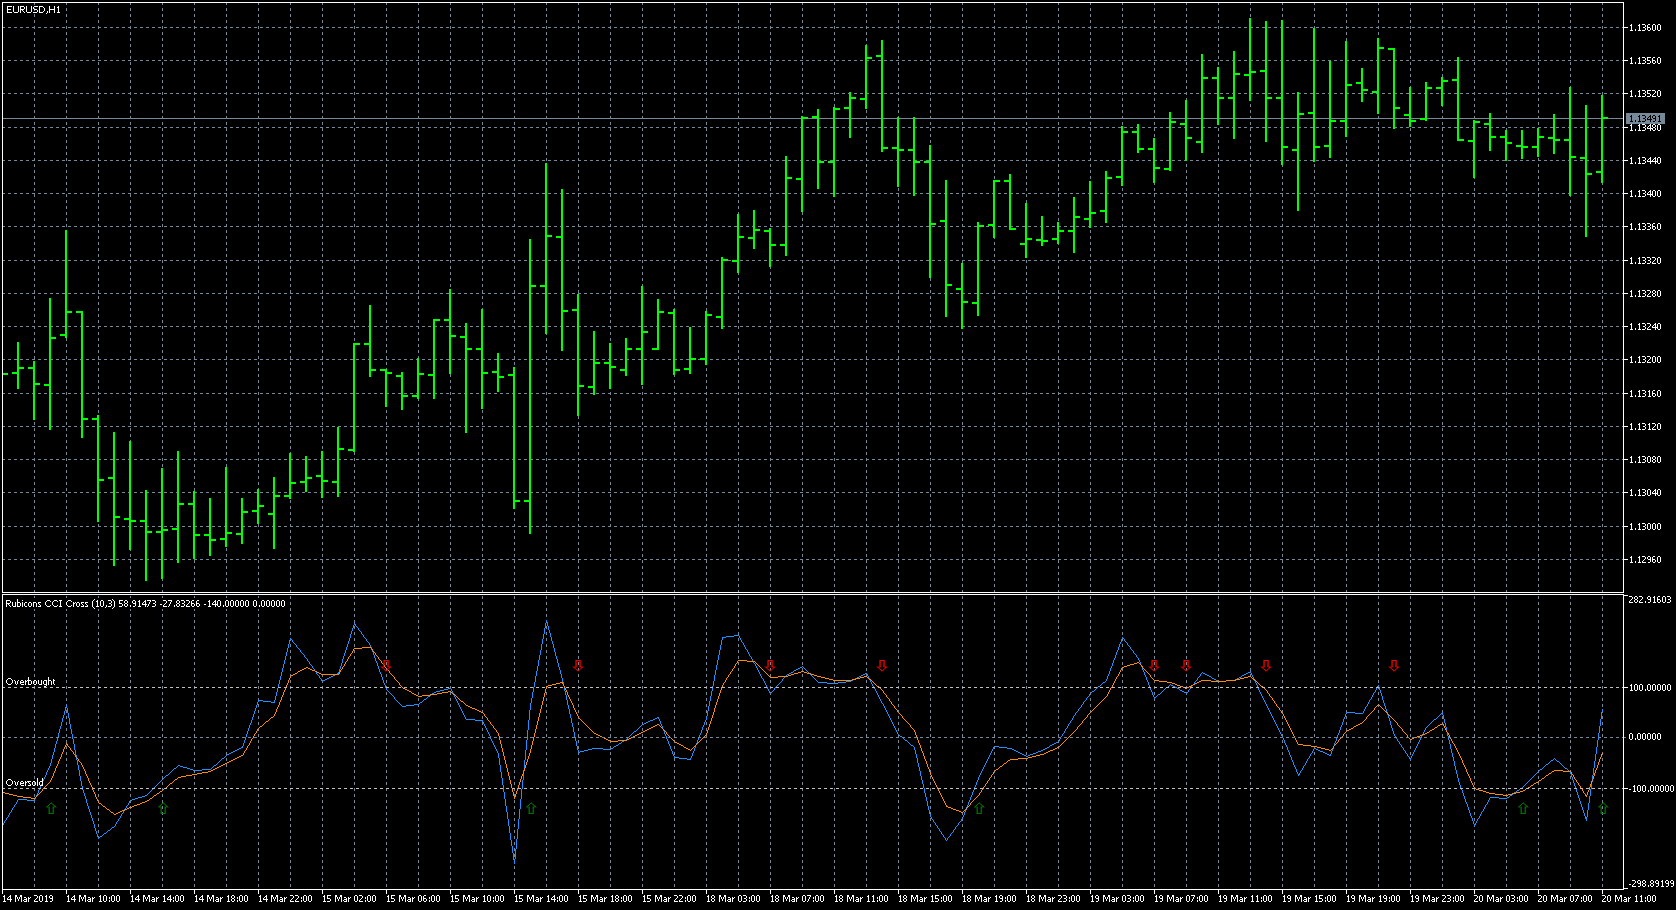Click the leftmost green buy arrow
The height and width of the screenshot is (910, 1676).
(51, 808)
